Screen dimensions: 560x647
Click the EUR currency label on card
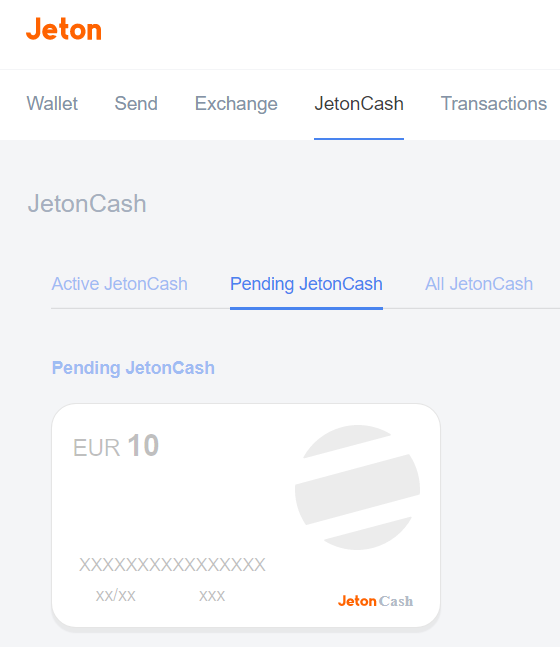pos(96,447)
